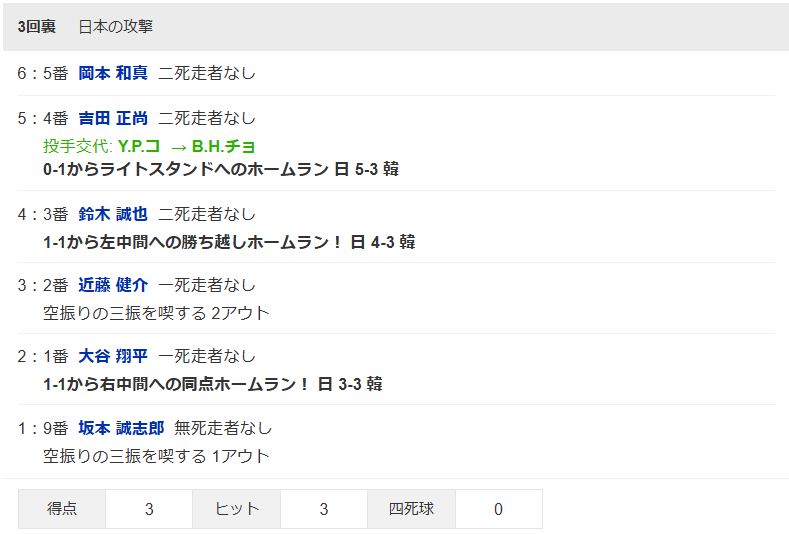Click the 四死球 value of 0
Image resolution: width=789 pixels, height=534 pixels.
point(498,509)
